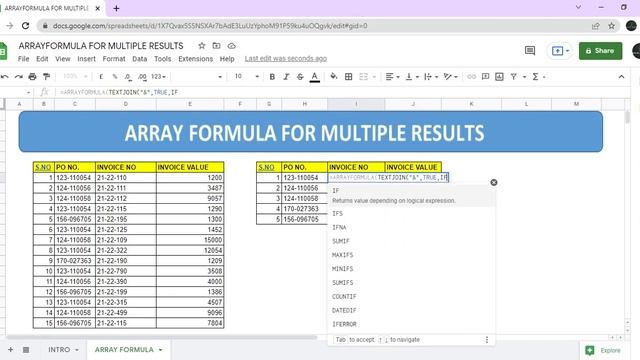This screenshot has height=360, width=640.
Task: Click the Insert comment icon
Action: tap(485, 77)
